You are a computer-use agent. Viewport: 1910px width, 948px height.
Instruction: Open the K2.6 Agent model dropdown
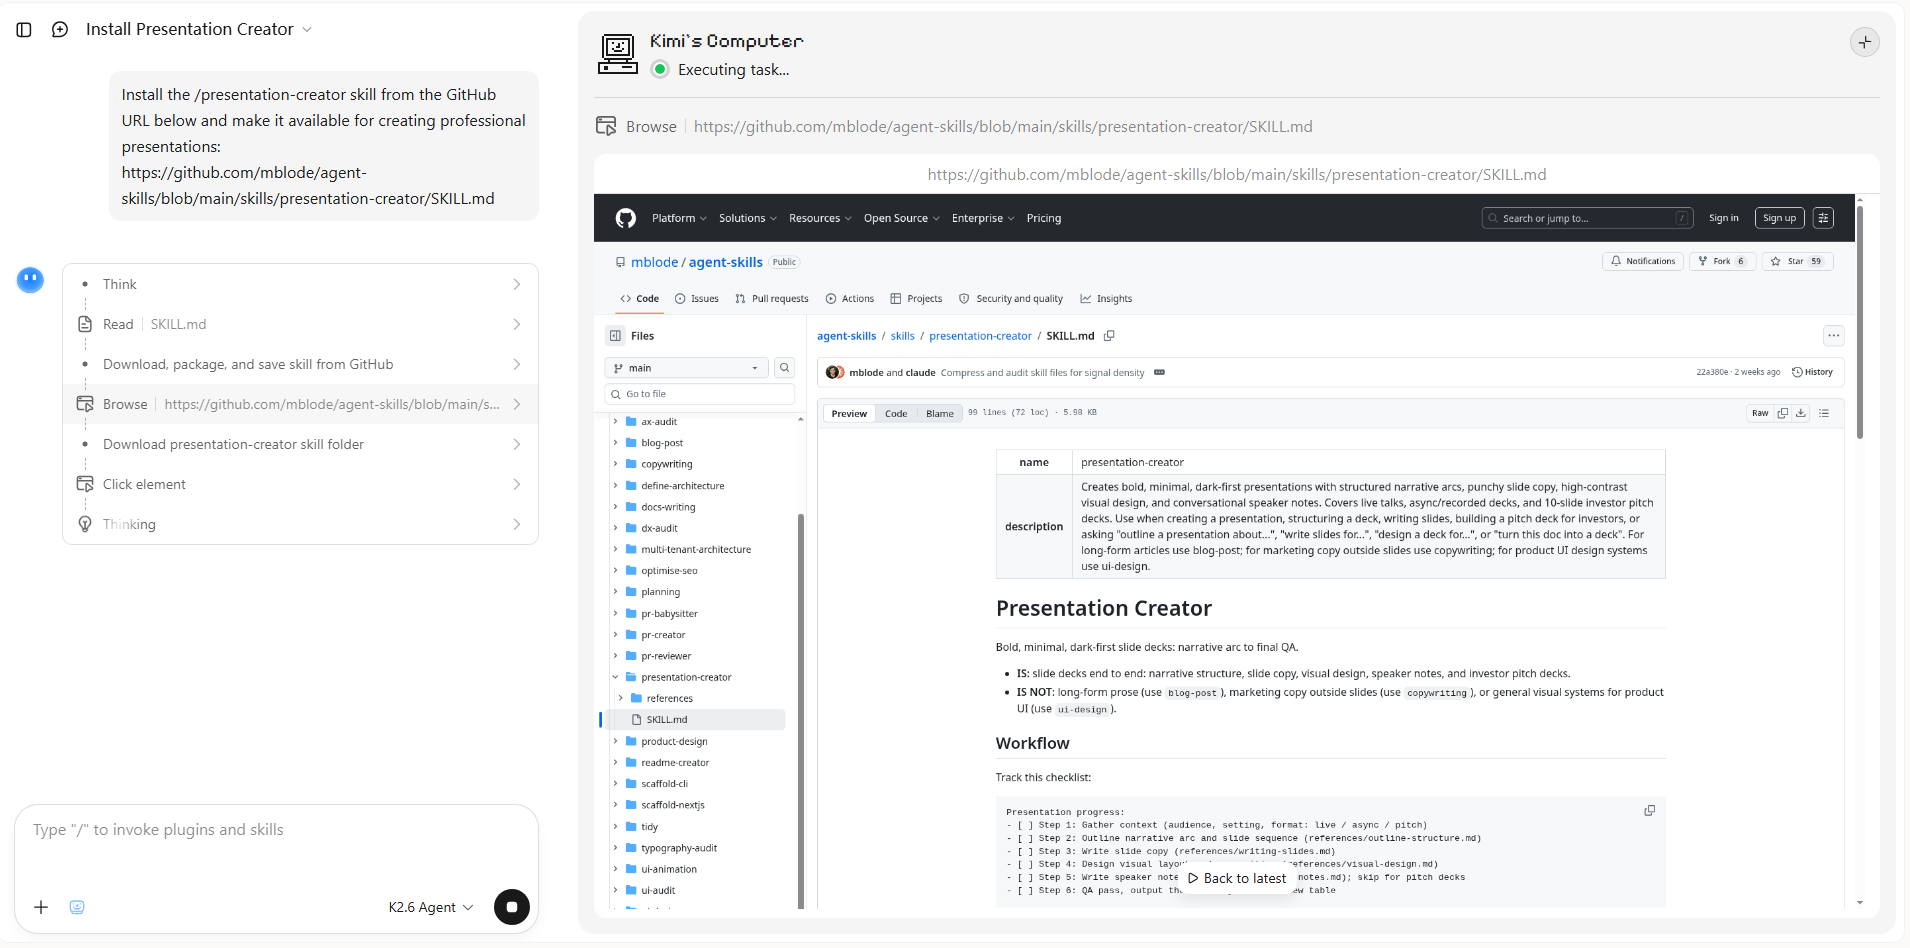[x=431, y=907]
